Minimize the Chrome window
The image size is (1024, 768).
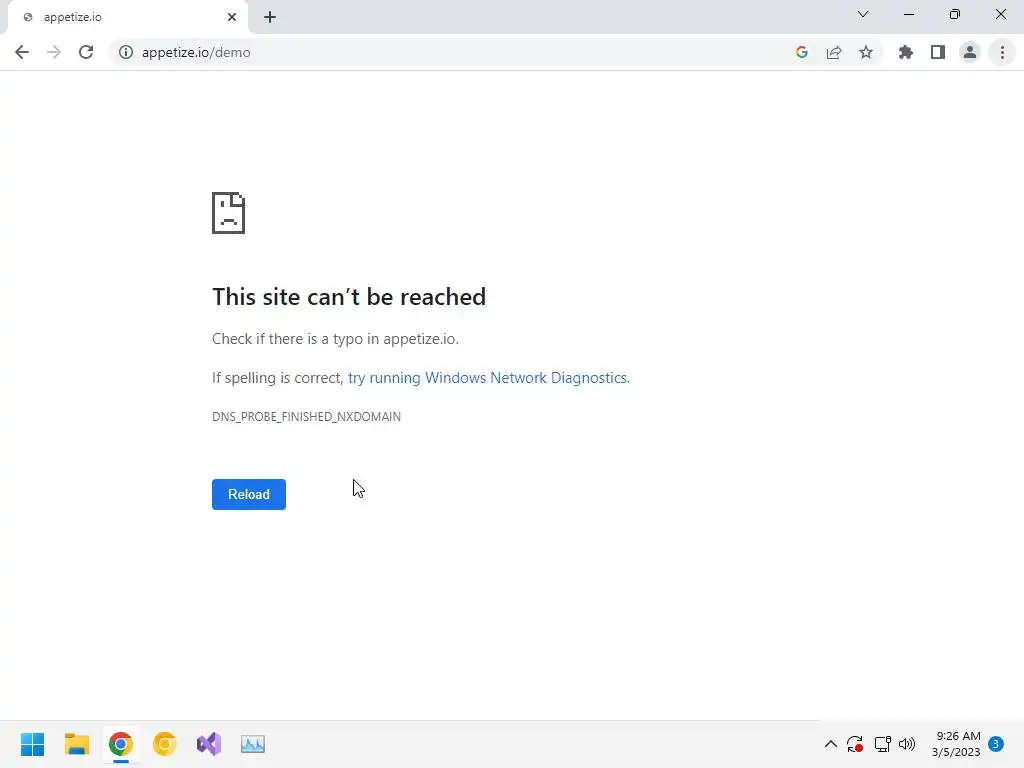coord(909,14)
